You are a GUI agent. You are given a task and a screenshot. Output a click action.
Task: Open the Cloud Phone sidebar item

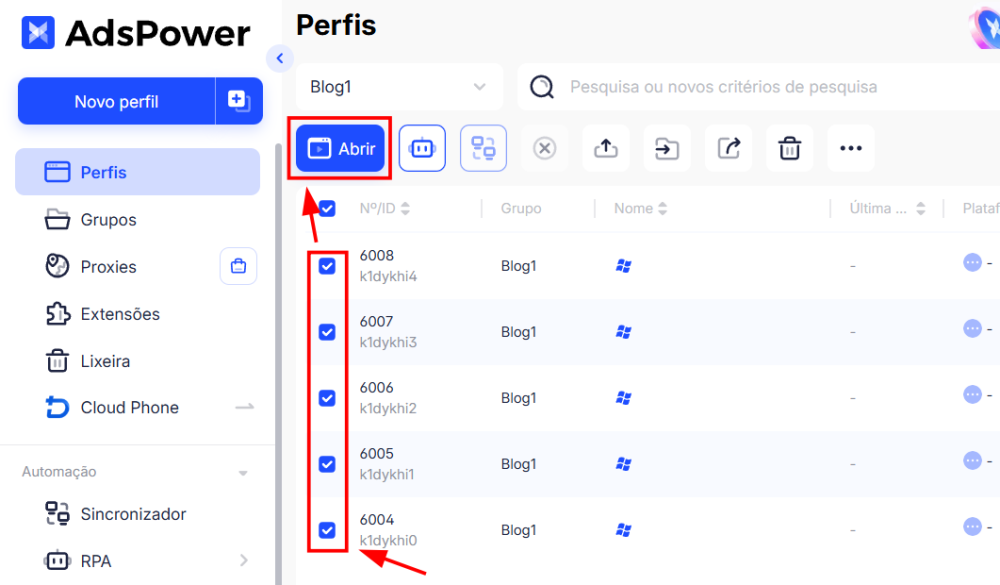click(x=129, y=407)
